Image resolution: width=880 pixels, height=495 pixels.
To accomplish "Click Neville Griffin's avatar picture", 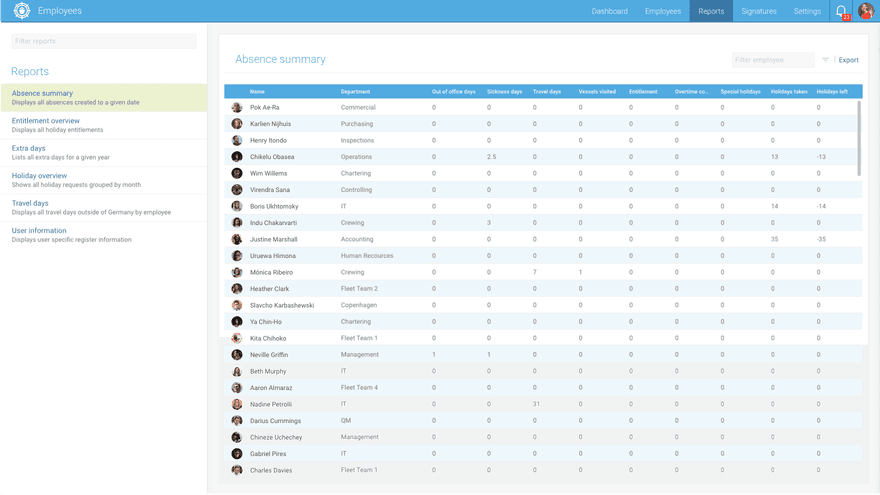I will [237, 355].
